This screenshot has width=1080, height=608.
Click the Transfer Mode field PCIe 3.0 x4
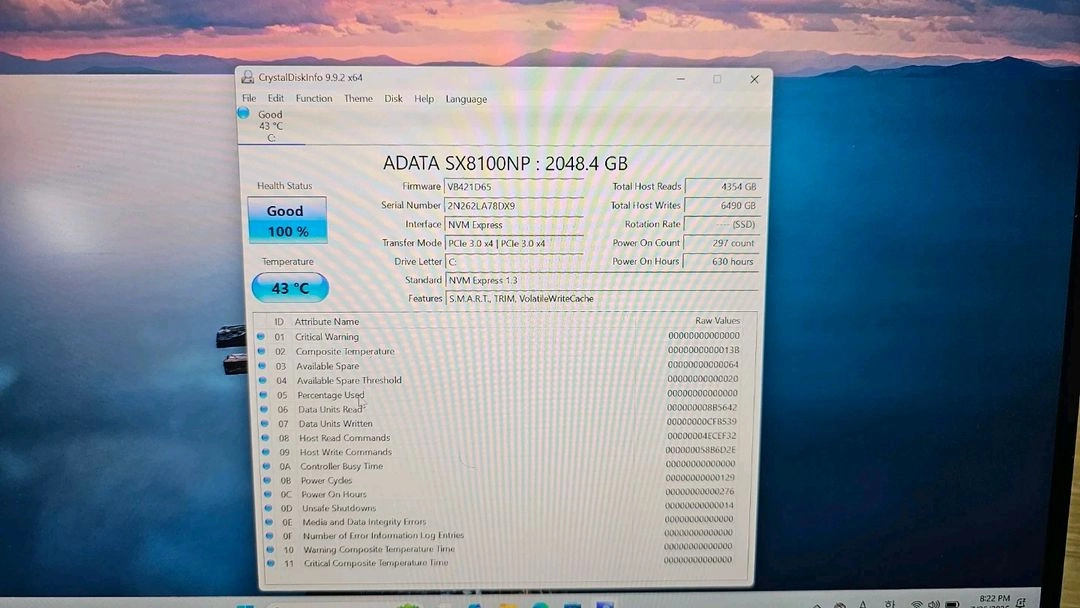(x=513, y=243)
